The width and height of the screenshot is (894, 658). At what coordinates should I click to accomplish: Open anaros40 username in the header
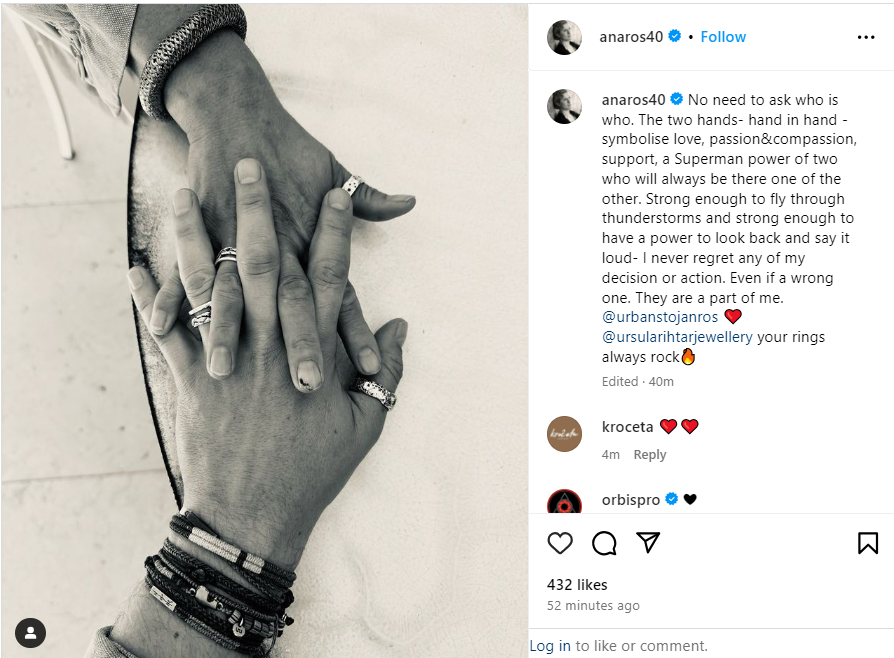[631, 37]
